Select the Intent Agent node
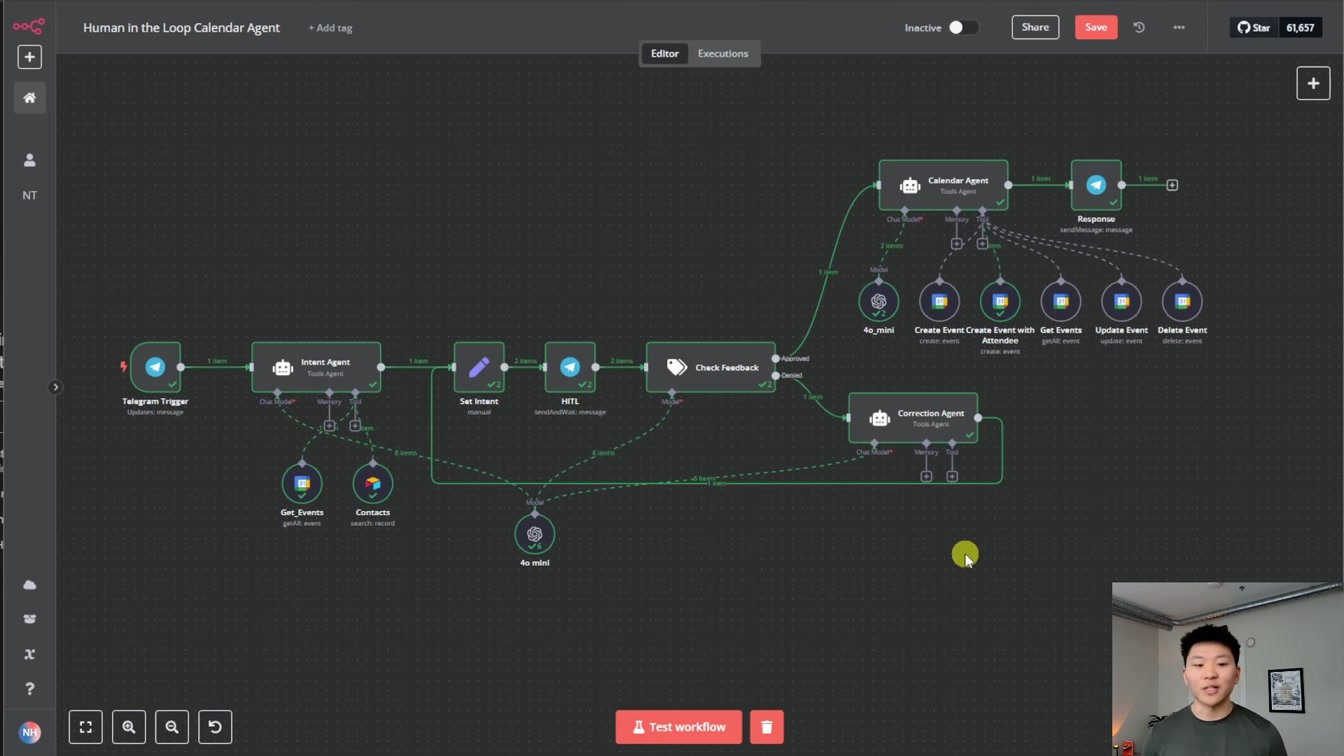 316,367
